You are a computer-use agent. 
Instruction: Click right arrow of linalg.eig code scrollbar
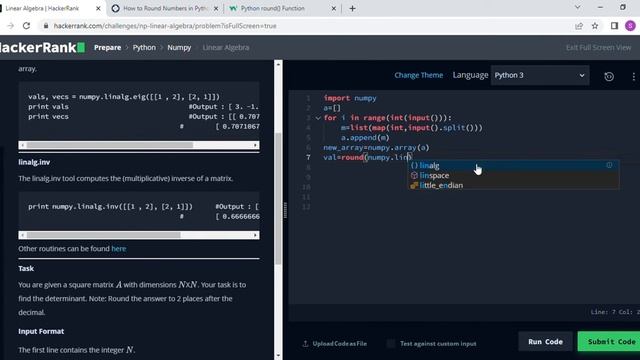256,145
